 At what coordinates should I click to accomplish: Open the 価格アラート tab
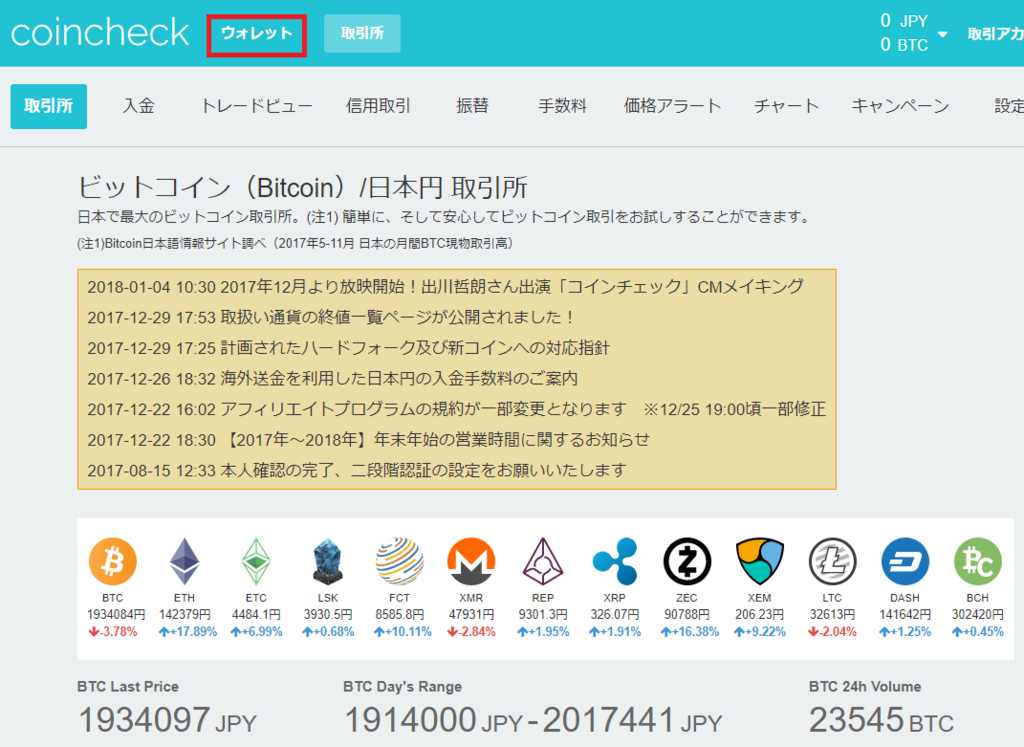coord(673,106)
